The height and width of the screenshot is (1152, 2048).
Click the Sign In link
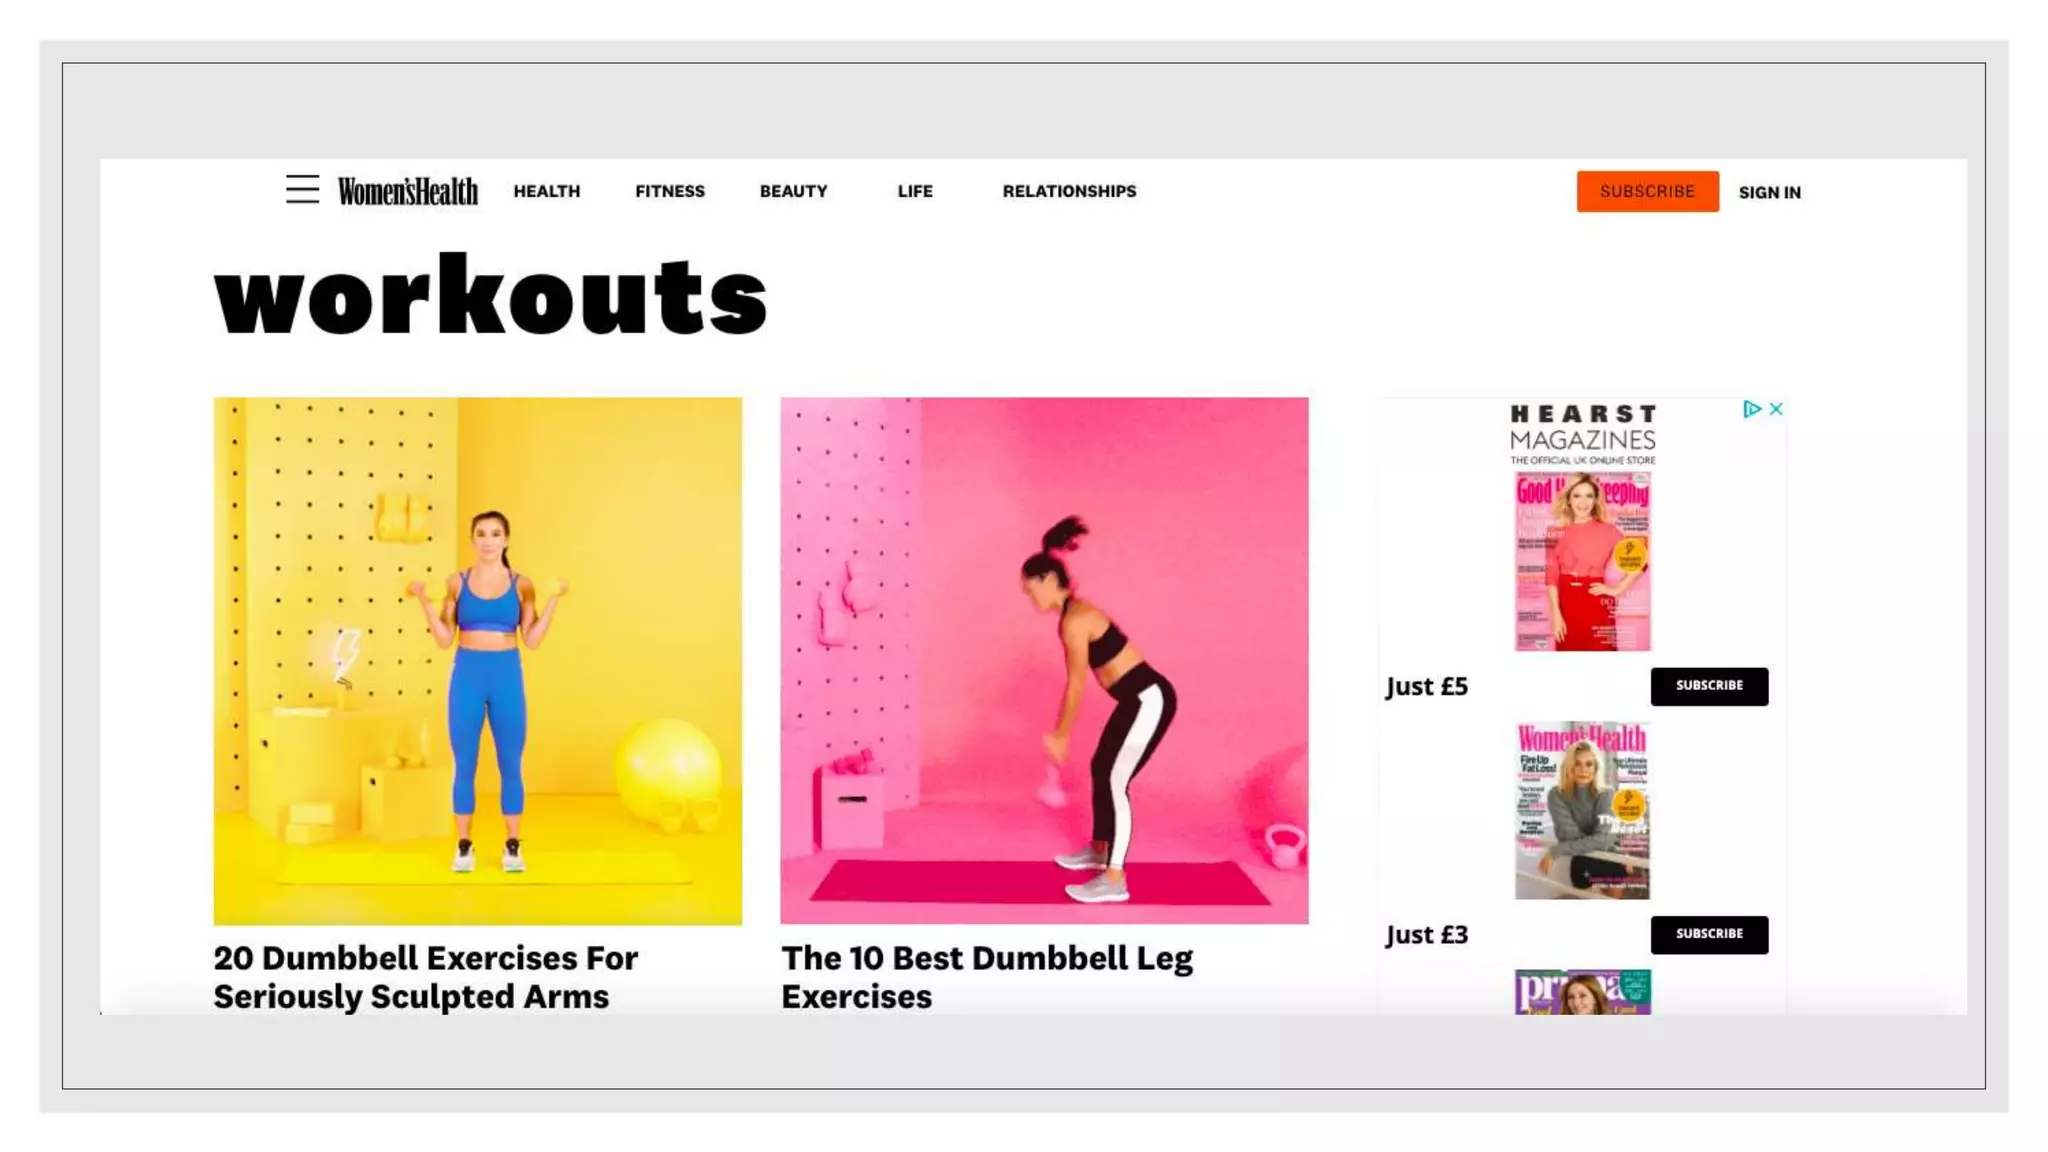pos(1769,192)
